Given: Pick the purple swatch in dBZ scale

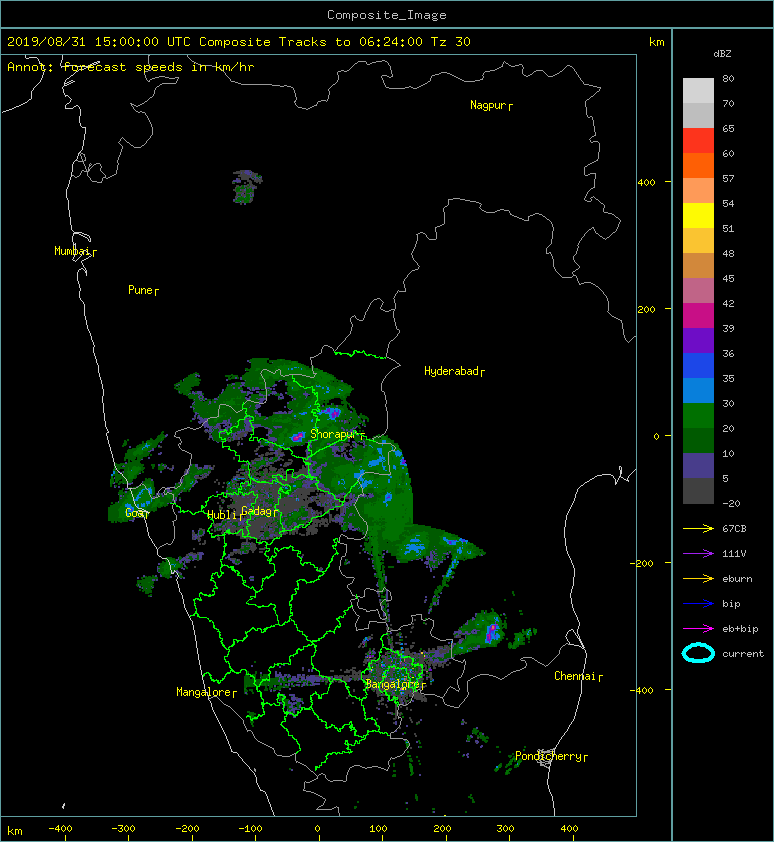Looking at the screenshot, I should pyautogui.click(x=698, y=340).
